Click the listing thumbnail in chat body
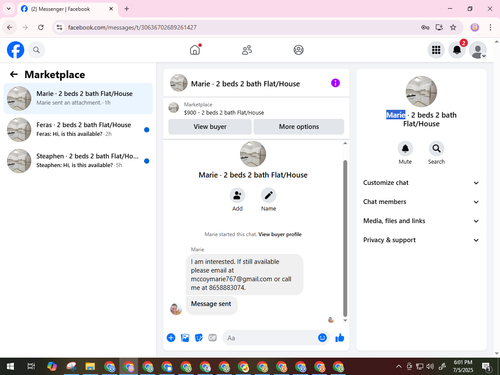The image size is (500, 375). click(253, 154)
